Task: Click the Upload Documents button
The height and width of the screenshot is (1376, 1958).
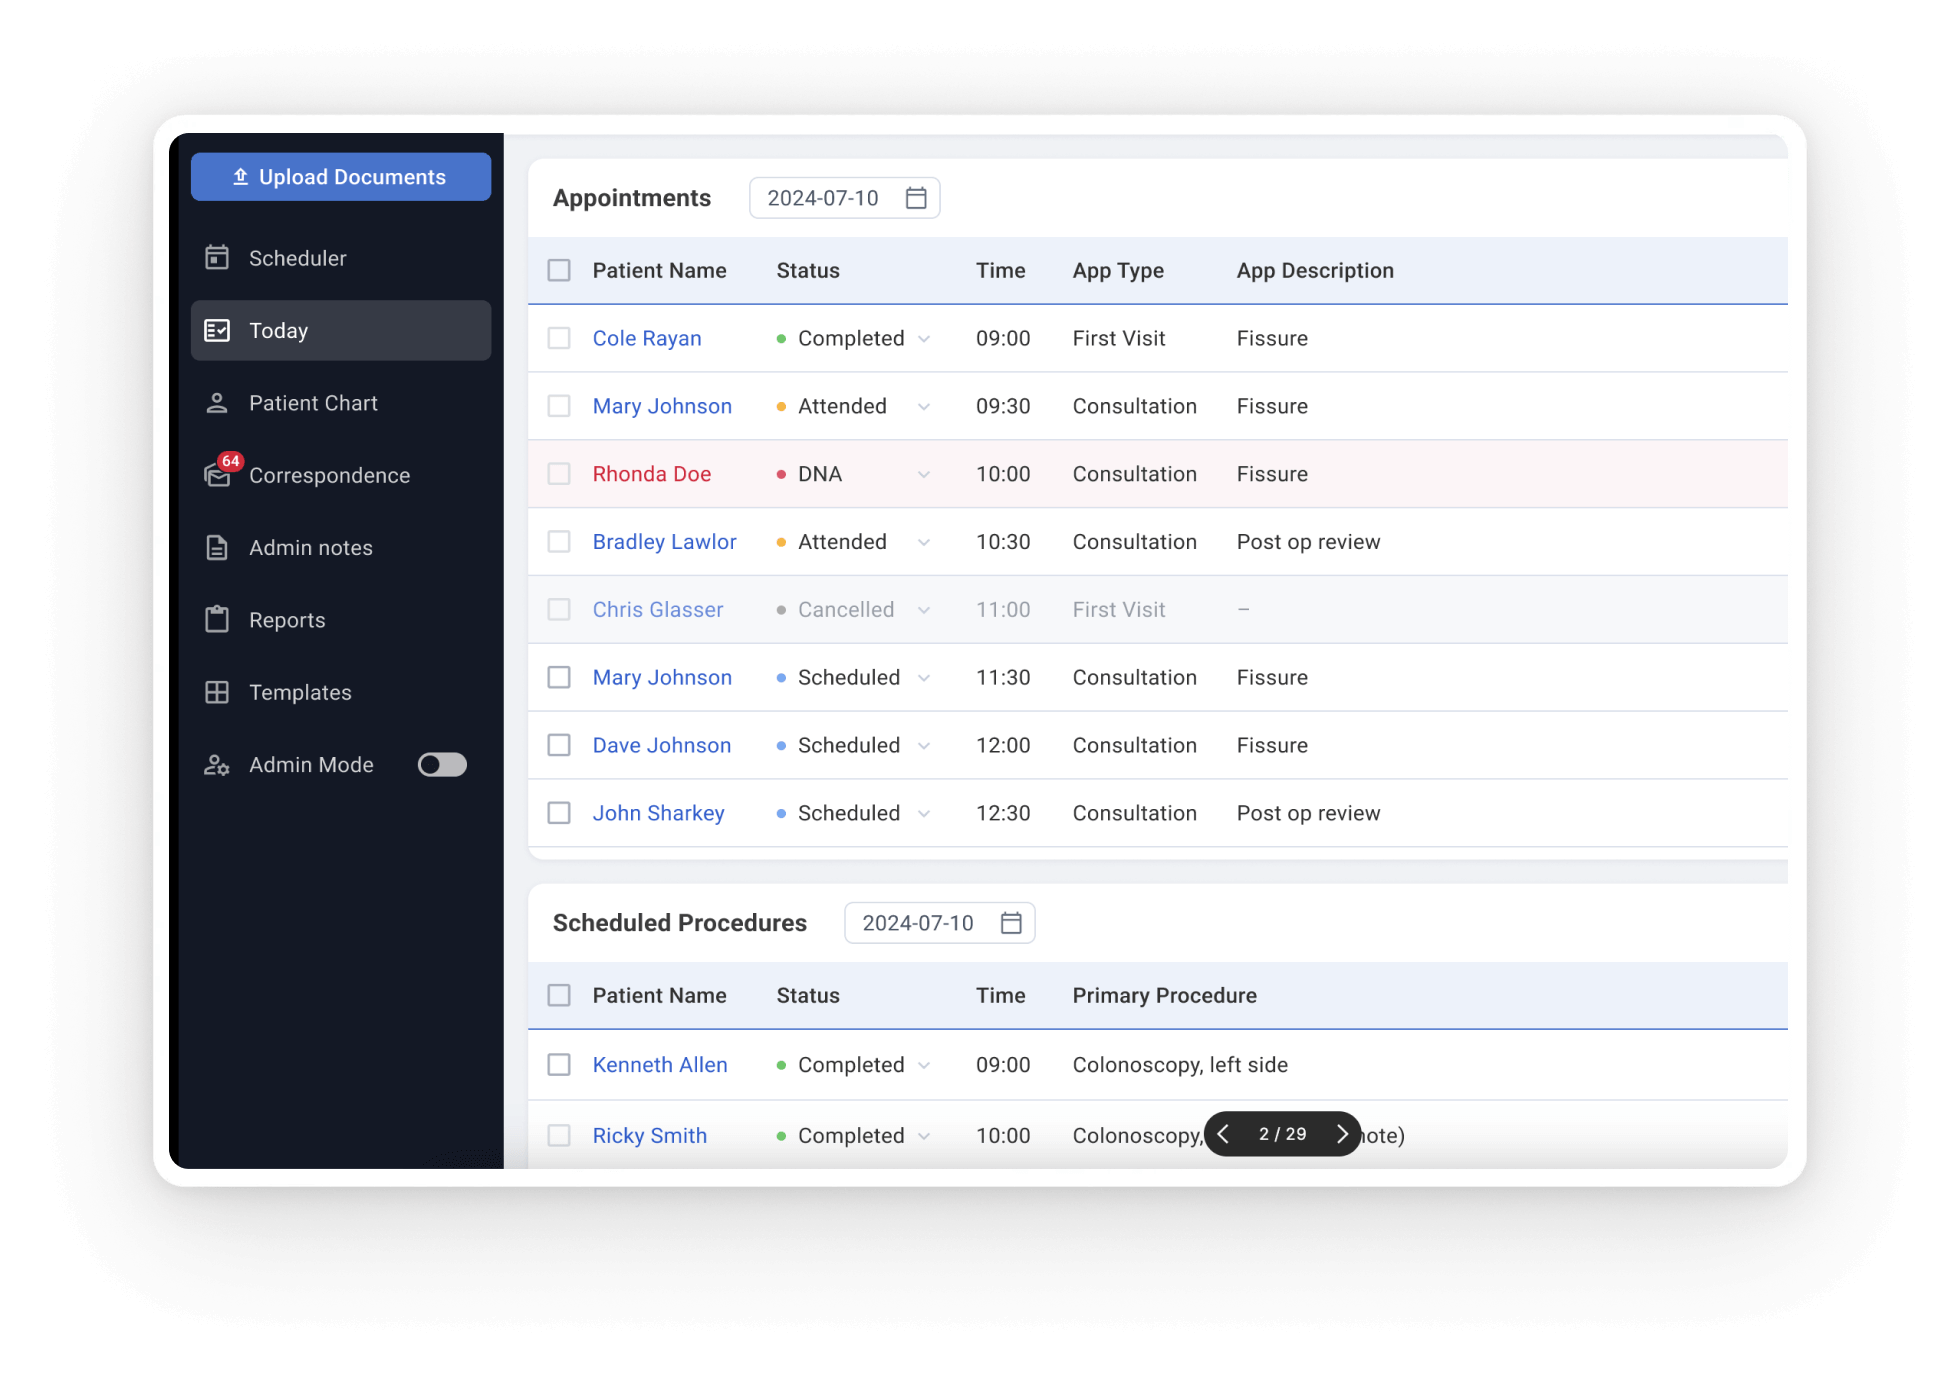Action: pyautogui.click(x=340, y=176)
